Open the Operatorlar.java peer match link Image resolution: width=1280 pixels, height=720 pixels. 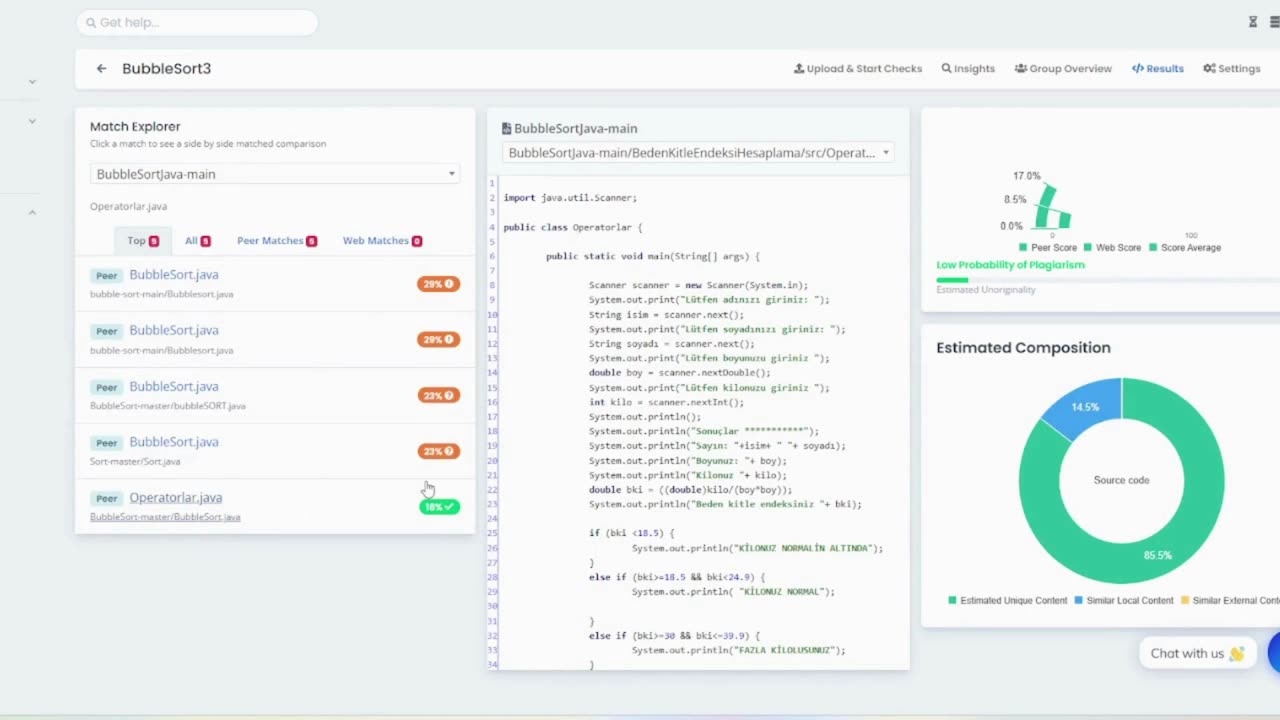click(x=175, y=498)
